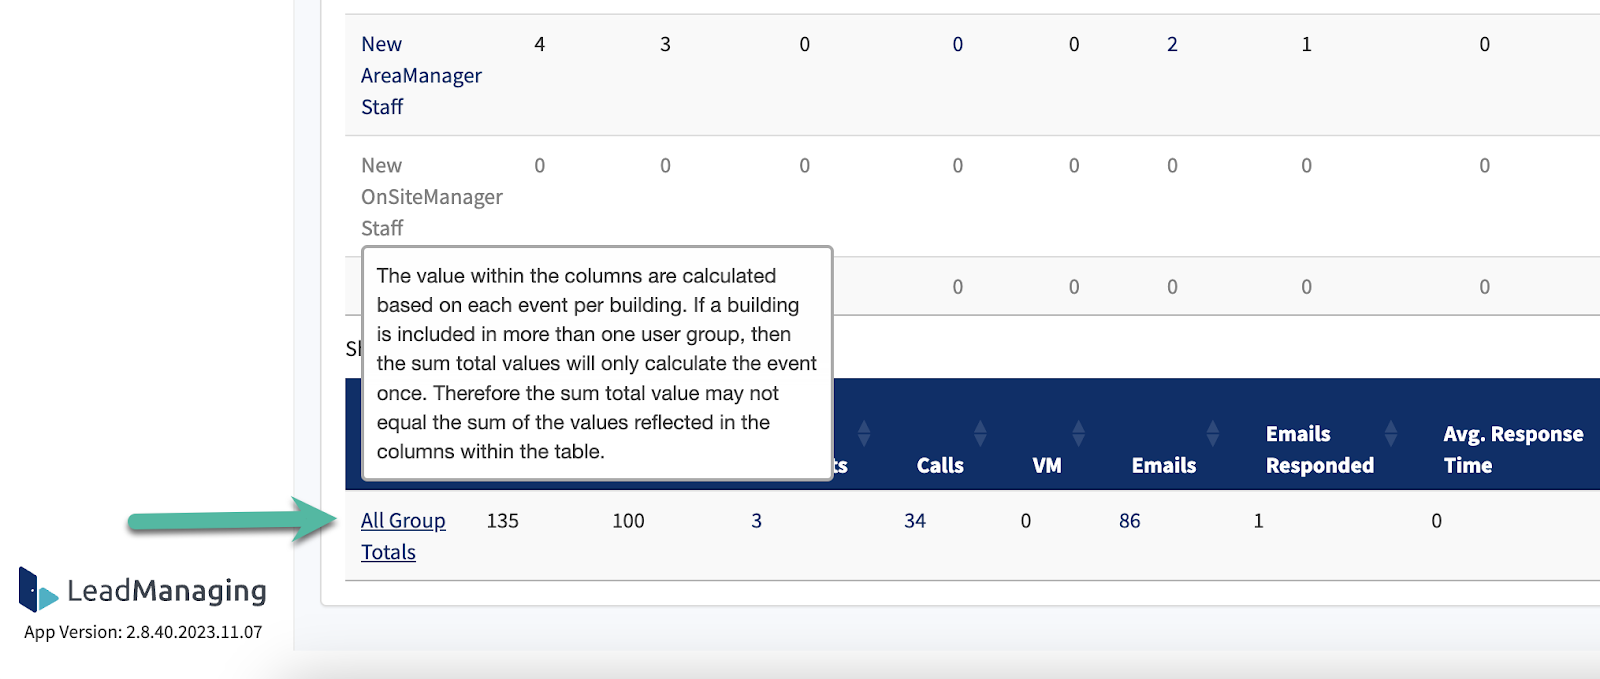Sort by the VM column arrows
The image size is (1600, 679).
(1078, 433)
